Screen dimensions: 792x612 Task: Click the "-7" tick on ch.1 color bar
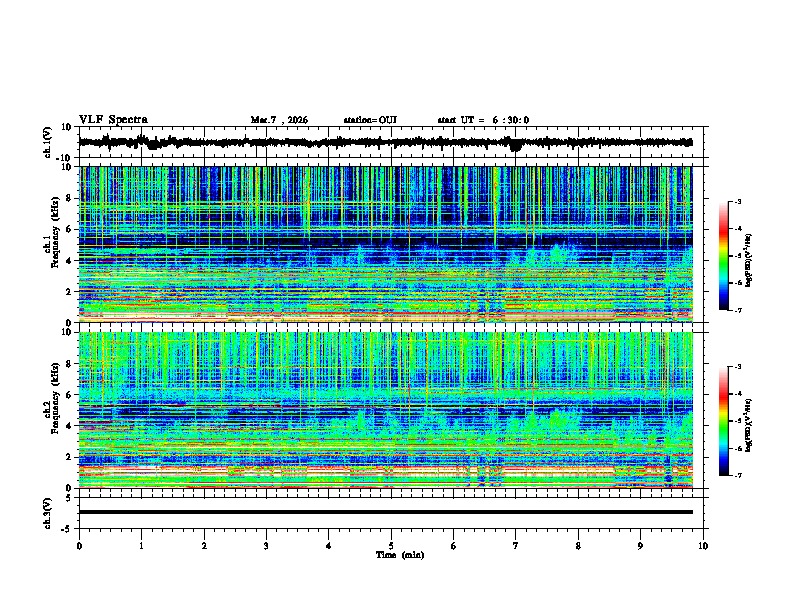(x=737, y=310)
